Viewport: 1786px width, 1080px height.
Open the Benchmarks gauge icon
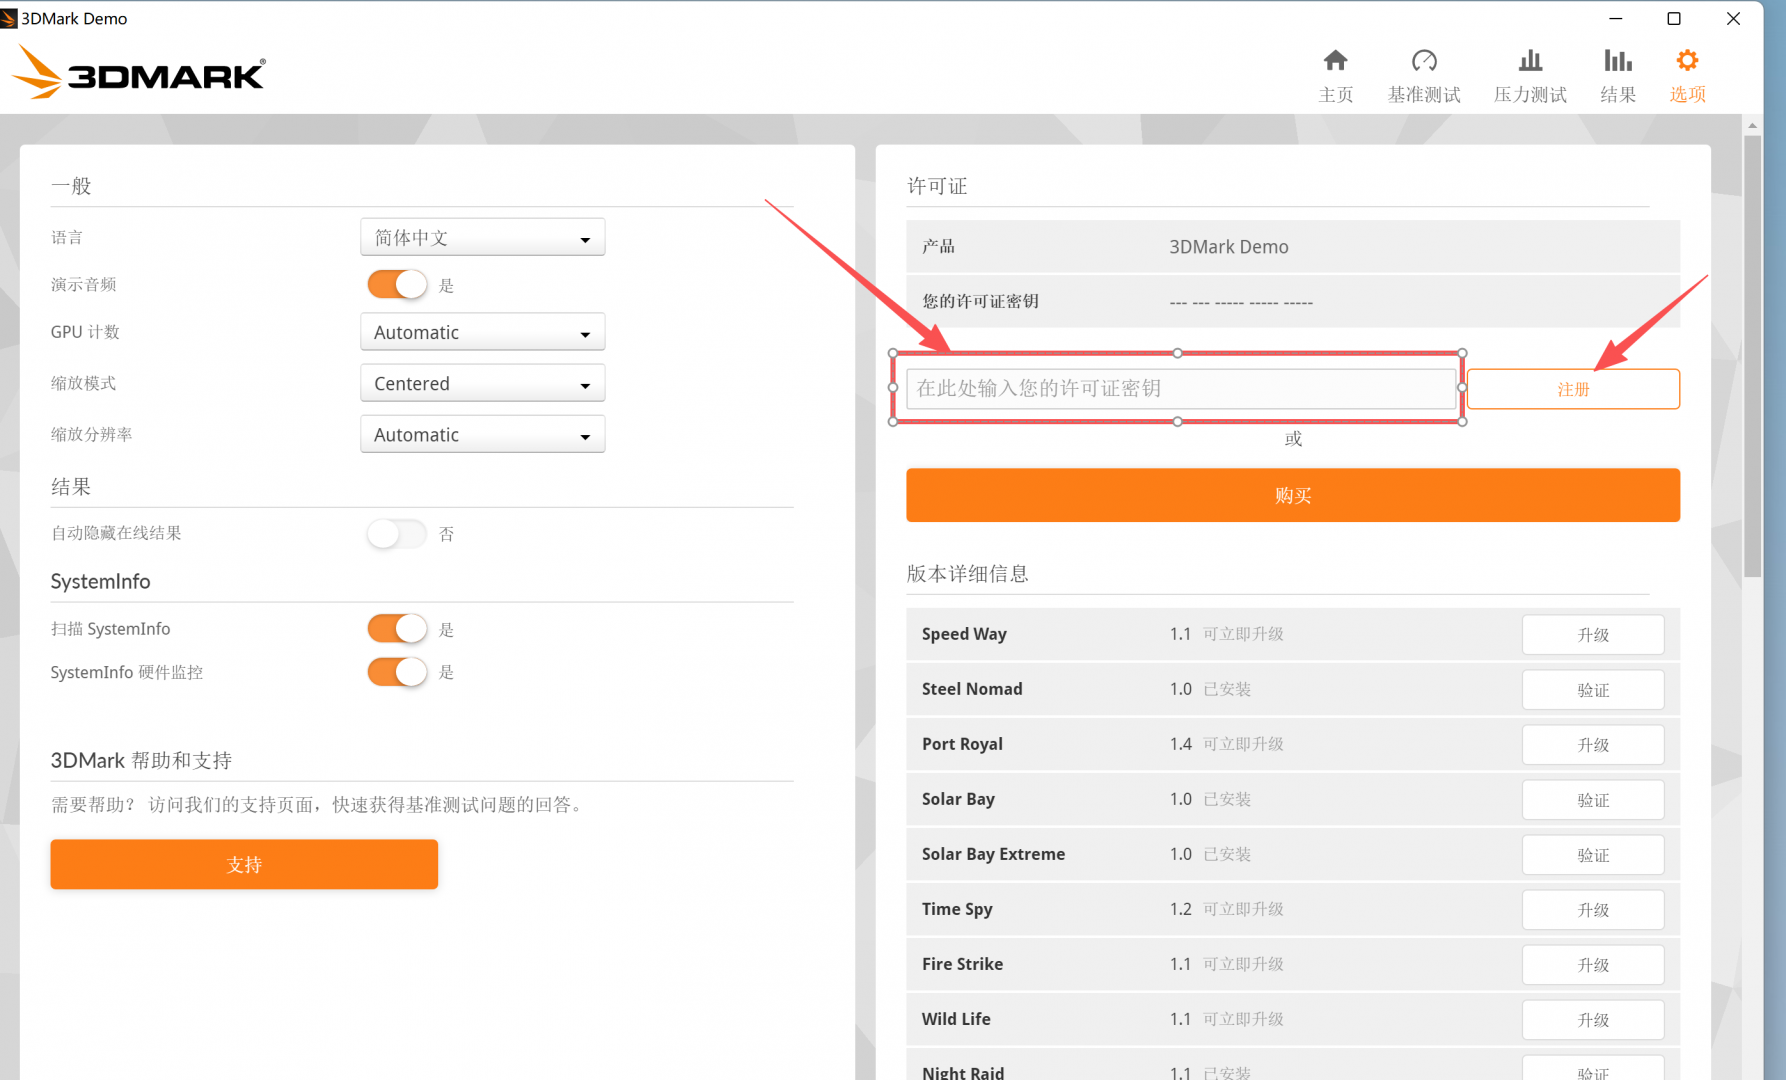[x=1424, y=61]
